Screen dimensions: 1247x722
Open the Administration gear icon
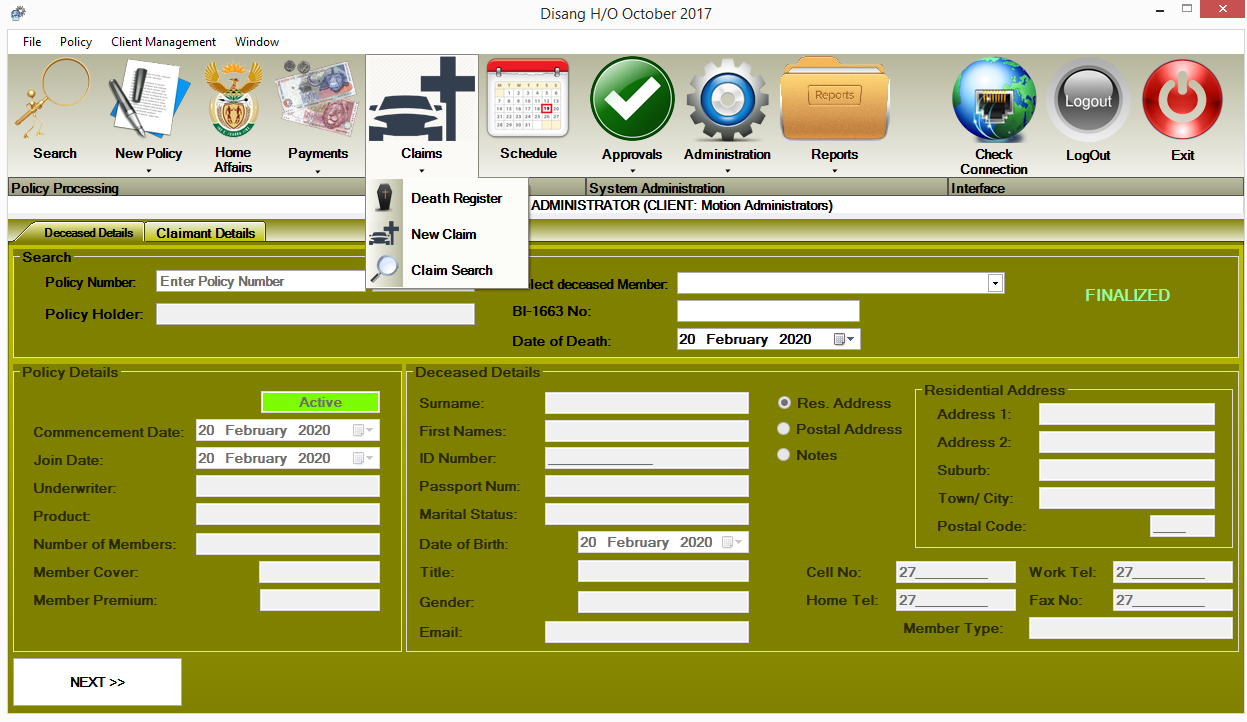[727, 100]
